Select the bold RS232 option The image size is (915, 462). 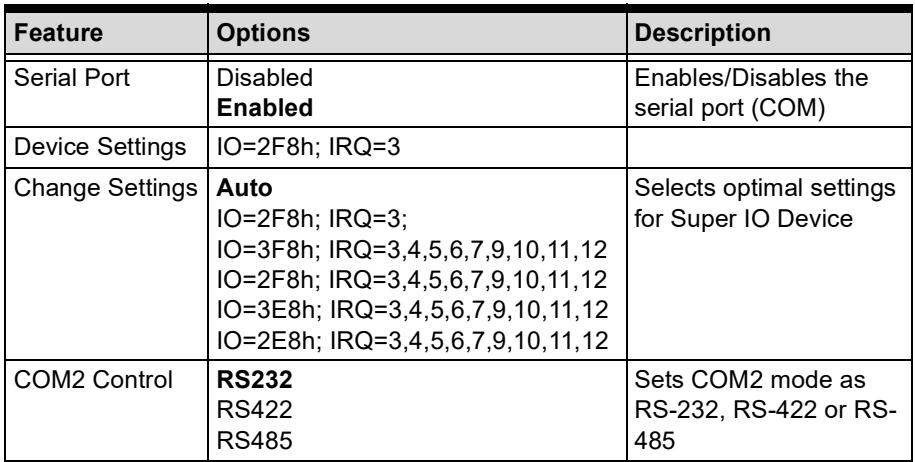[x=254, y=380]
